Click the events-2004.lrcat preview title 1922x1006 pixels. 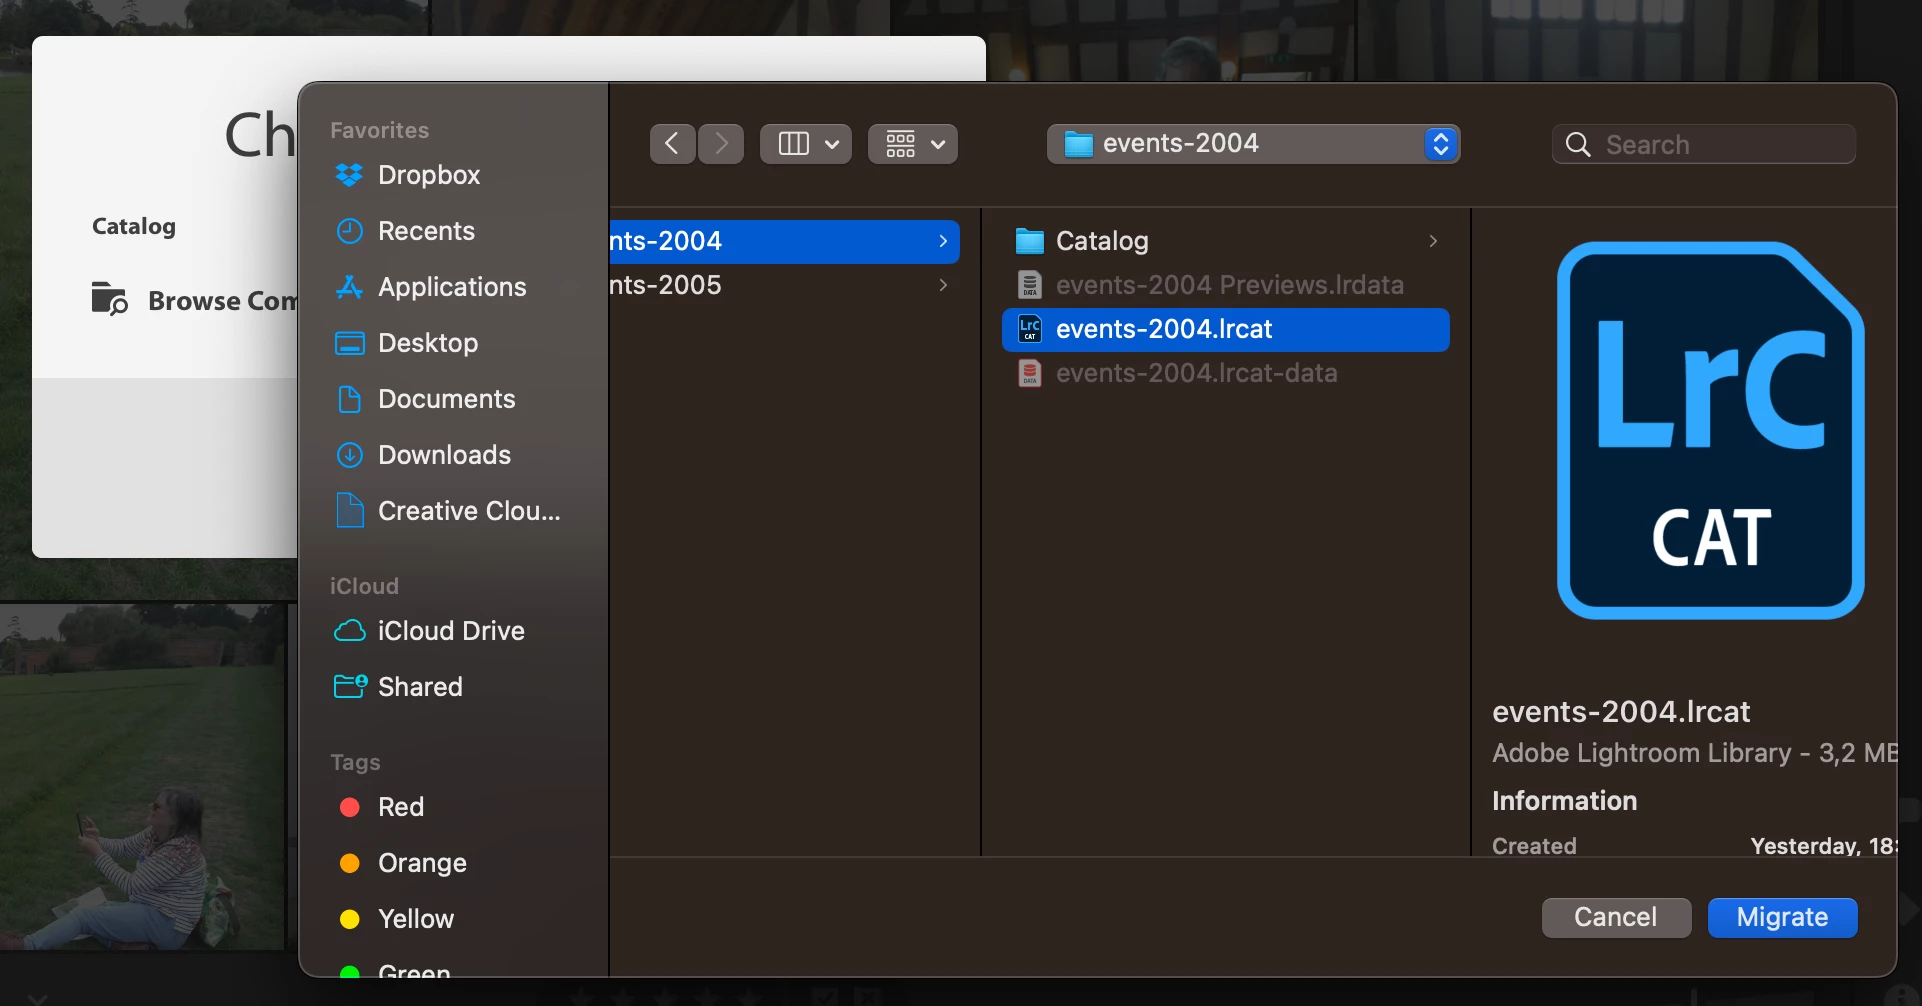(1621, 712)
